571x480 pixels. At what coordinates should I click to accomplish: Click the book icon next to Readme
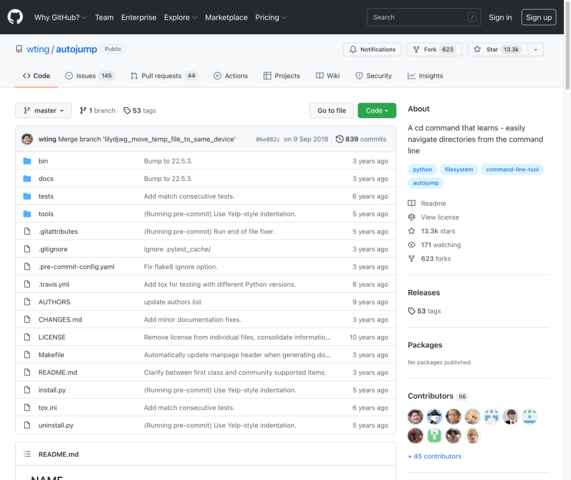pyautogui.click(x=411, y=203)
